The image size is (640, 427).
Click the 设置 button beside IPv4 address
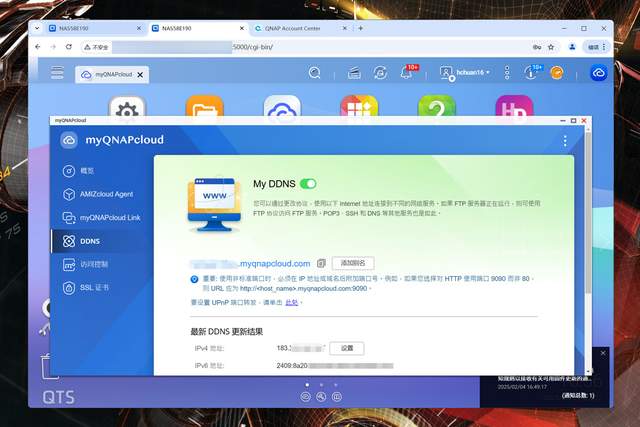pyautogui.click(x=347, y=348)
